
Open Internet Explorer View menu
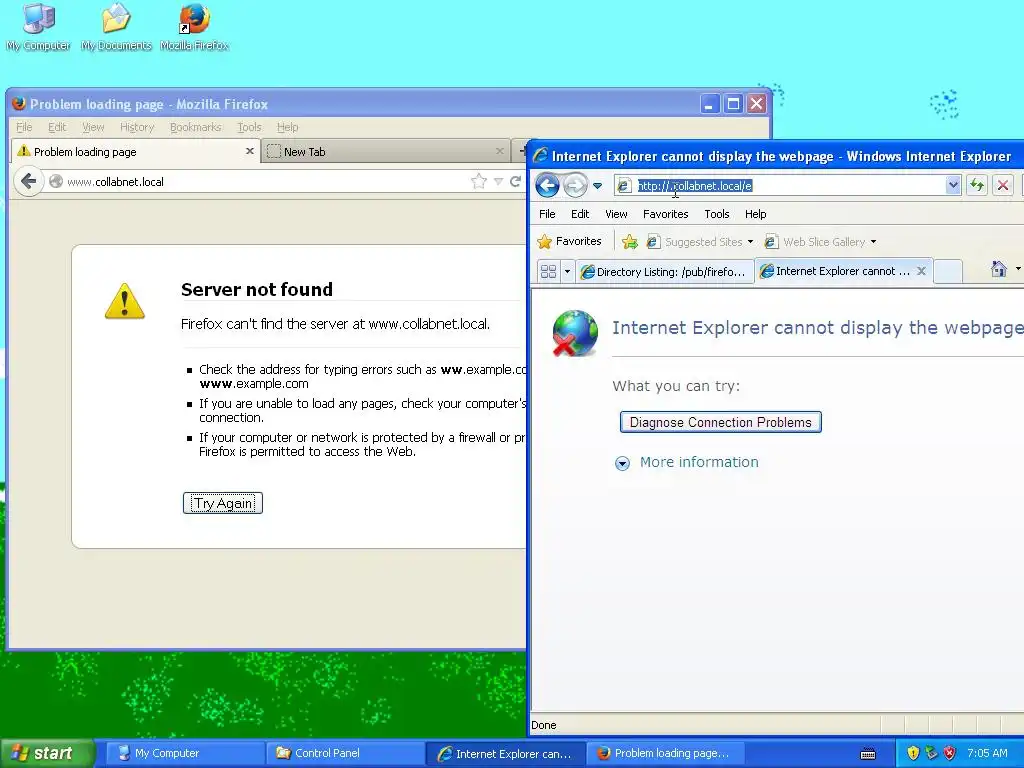coord(616,214)
